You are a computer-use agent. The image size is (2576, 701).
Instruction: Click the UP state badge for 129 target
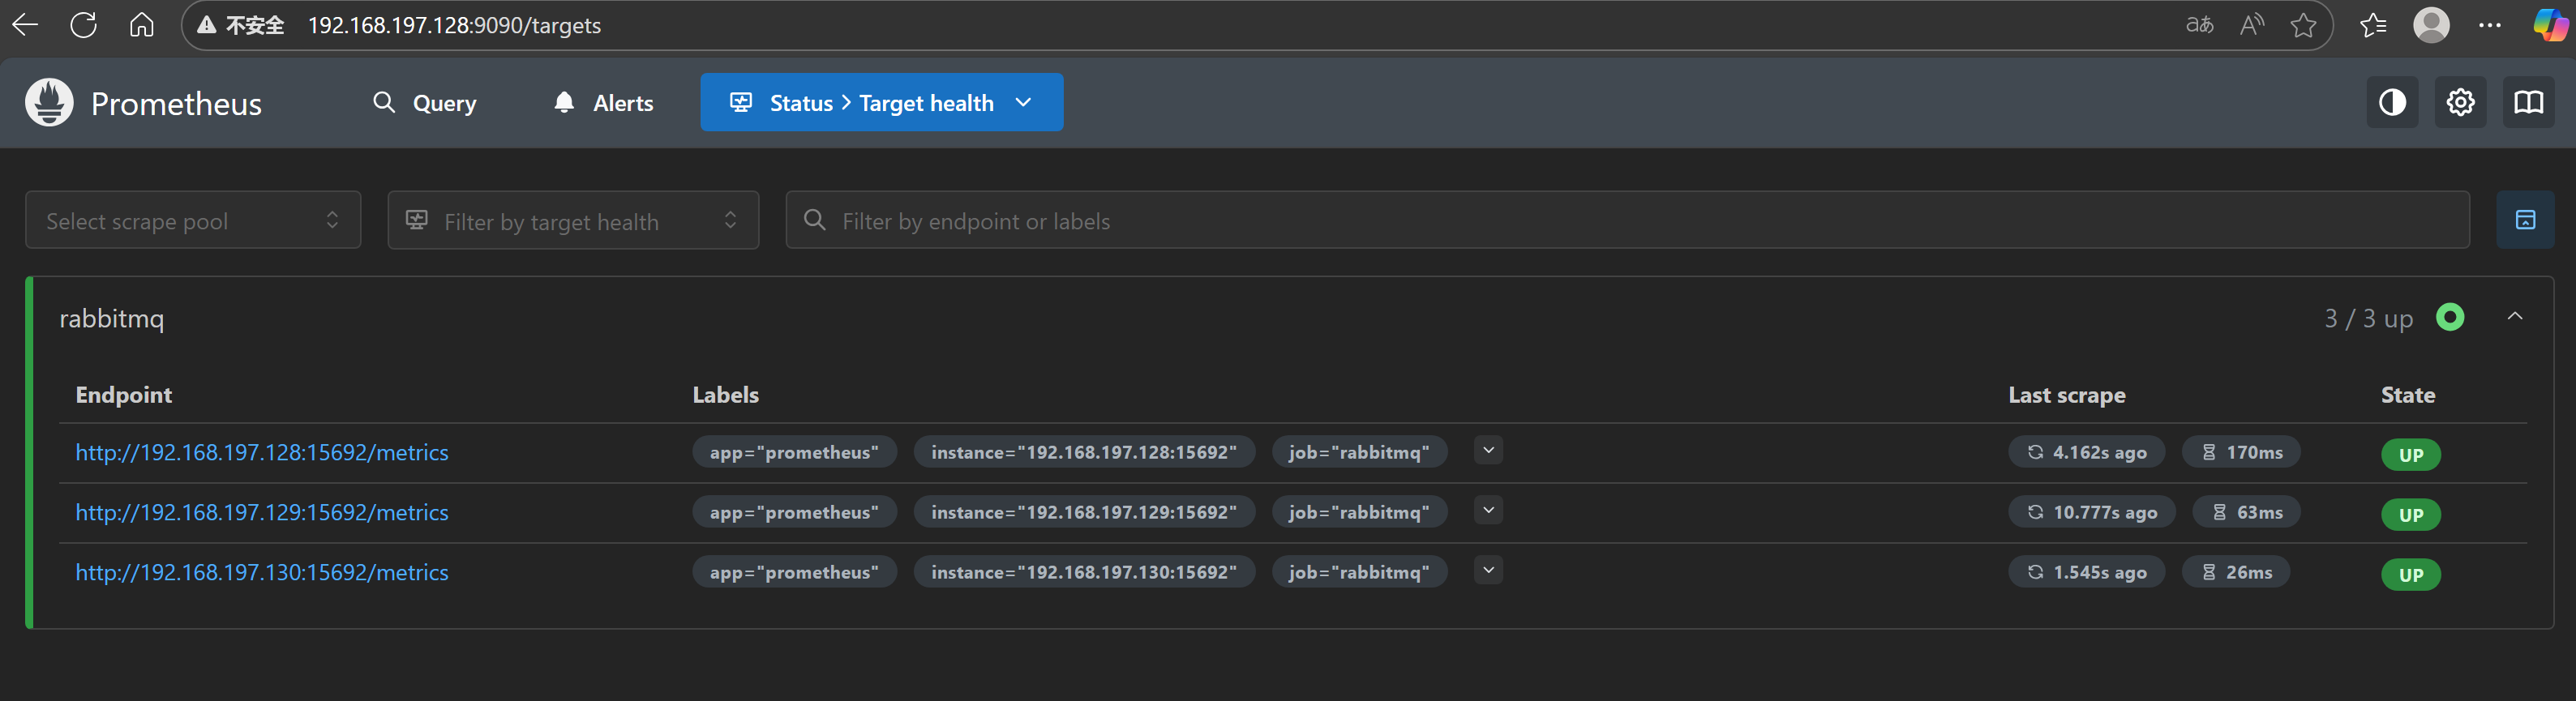2411,515
